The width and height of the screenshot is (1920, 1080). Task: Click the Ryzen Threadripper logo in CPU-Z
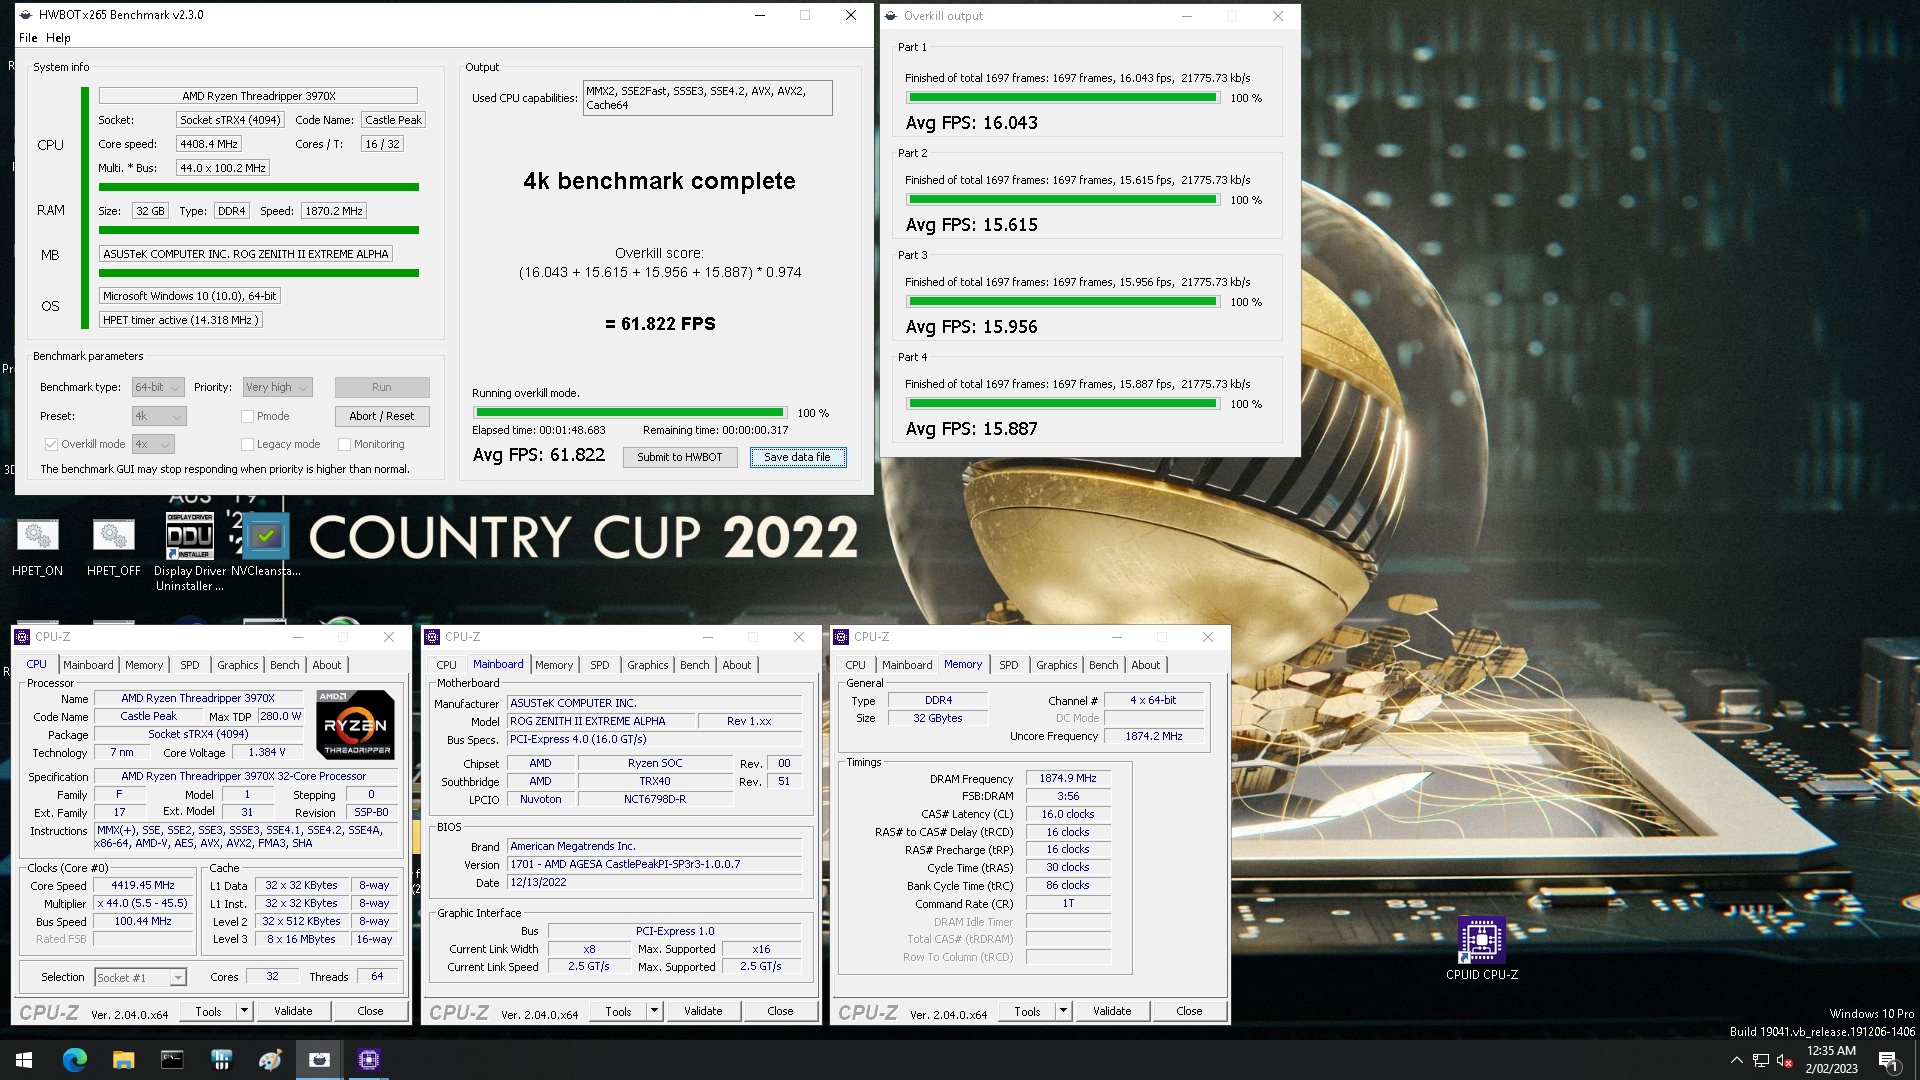pos(355,724)
